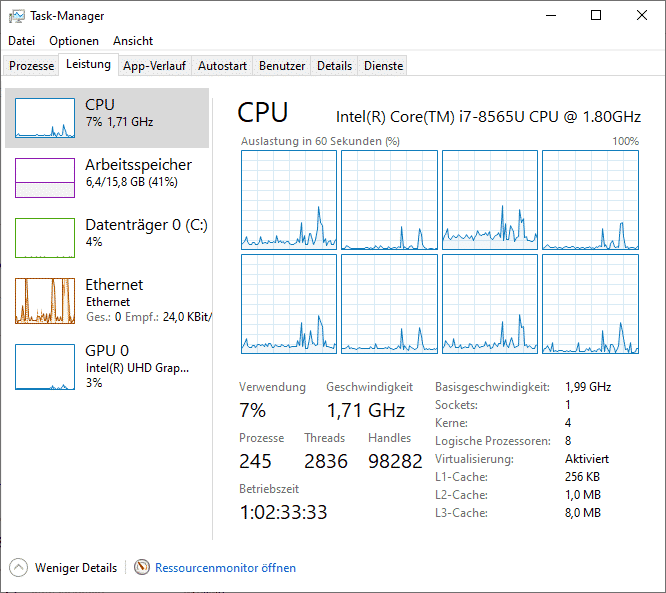Click the L1-Cache value 256 KB
This screenshot has width=666, height=593.
click(582, 477)
